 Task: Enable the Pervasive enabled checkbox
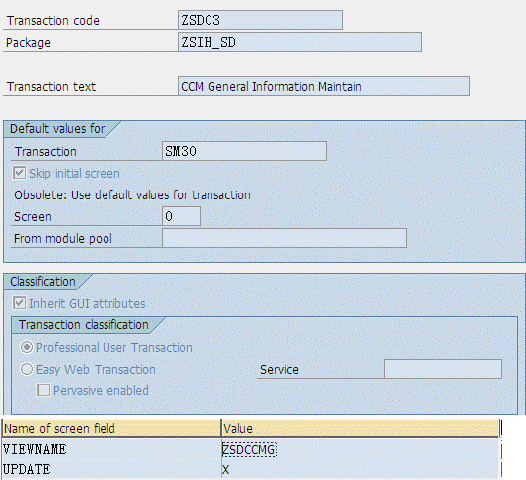tap(44, 390)
